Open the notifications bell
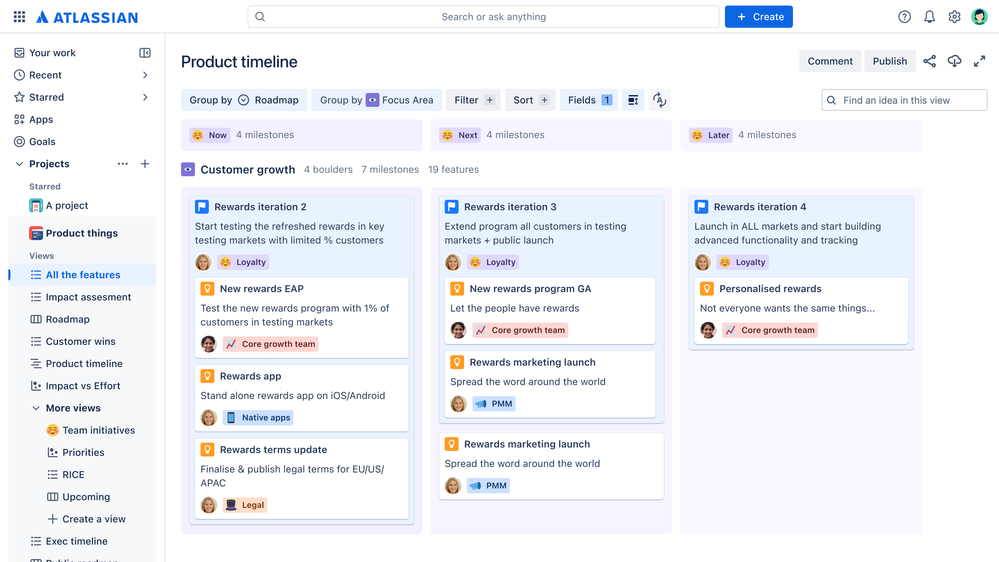999x562 pixels. click(x=930, y=17)
